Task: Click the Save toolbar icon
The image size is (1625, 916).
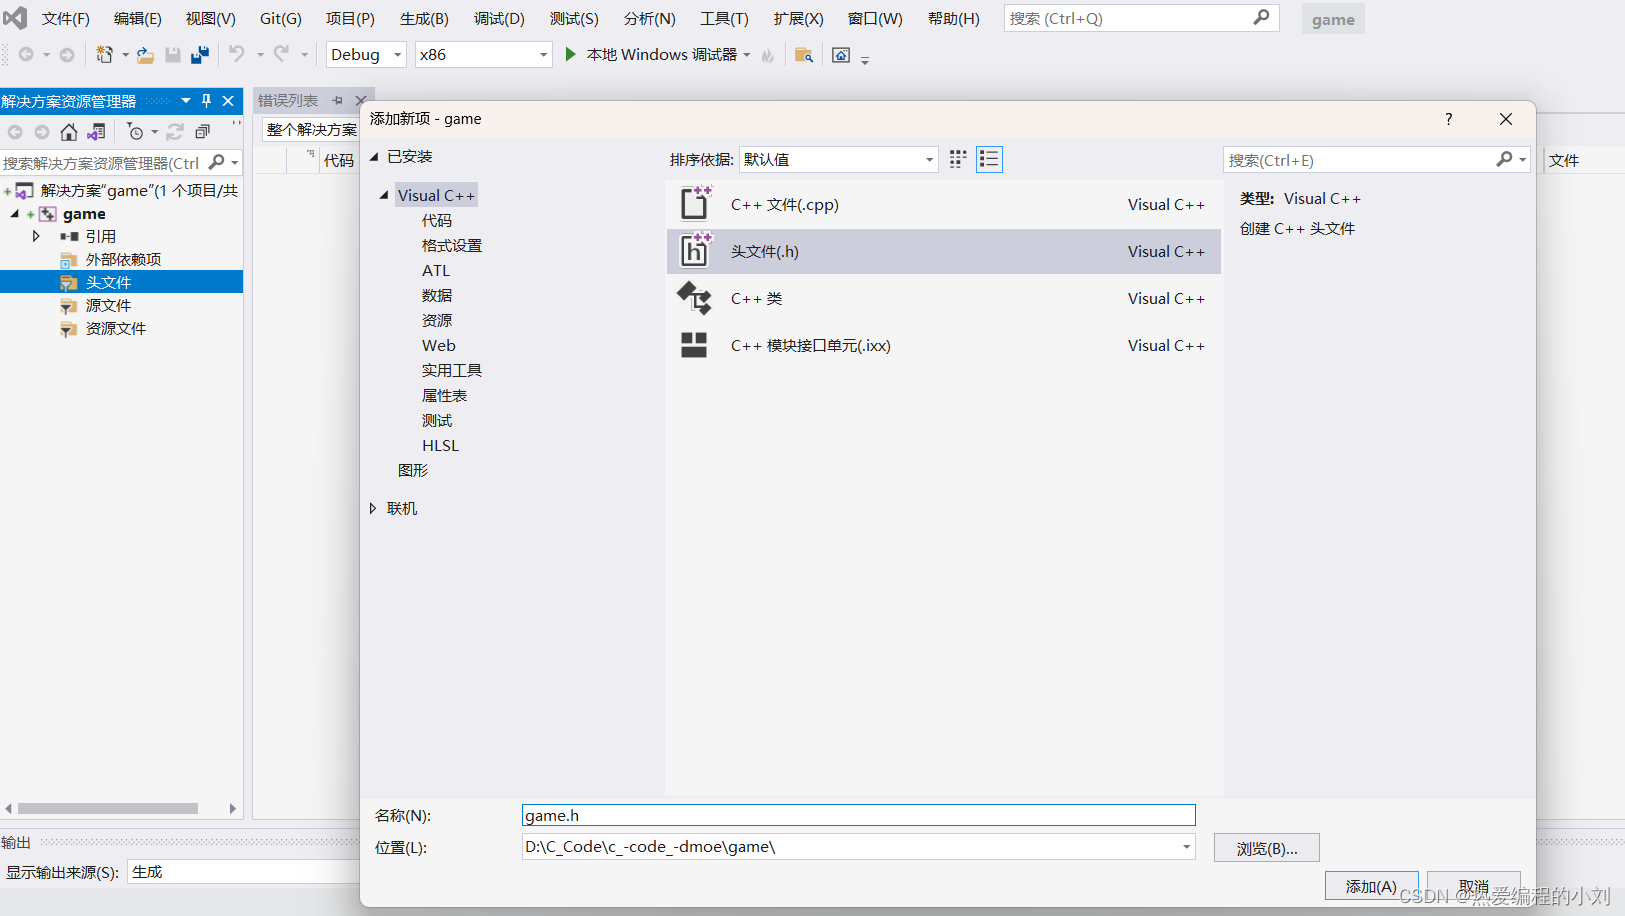Action: (x=173, y=55)
